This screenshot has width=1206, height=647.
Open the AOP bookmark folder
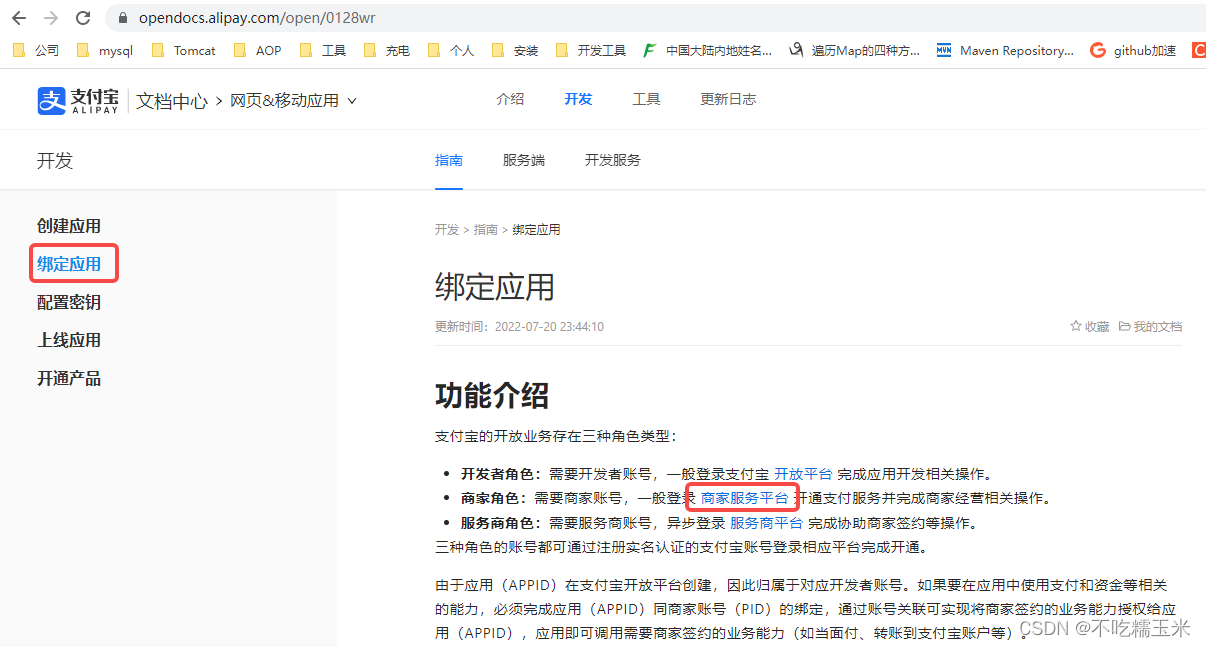tap(257, 50)
